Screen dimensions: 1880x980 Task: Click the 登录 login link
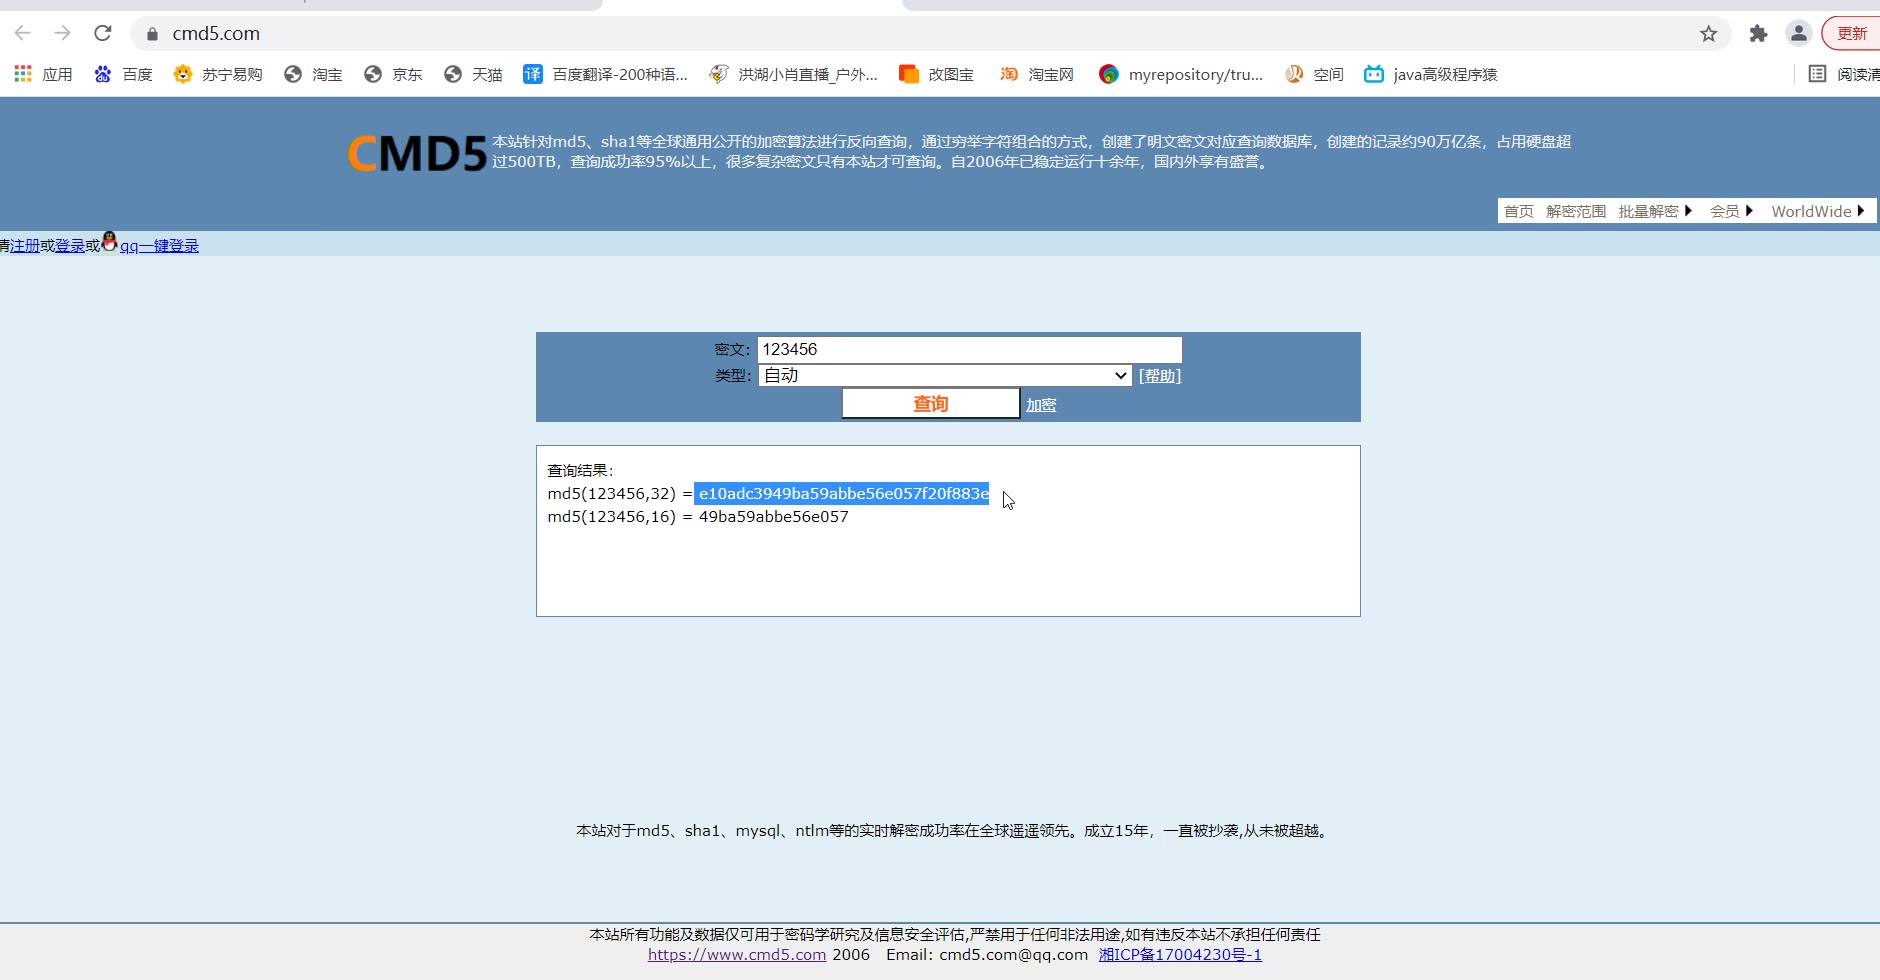coord(70,246)
